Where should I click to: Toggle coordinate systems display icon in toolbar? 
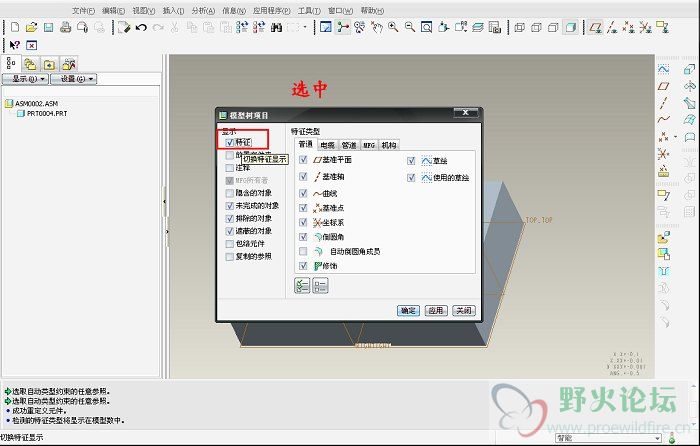coord(645,28)
